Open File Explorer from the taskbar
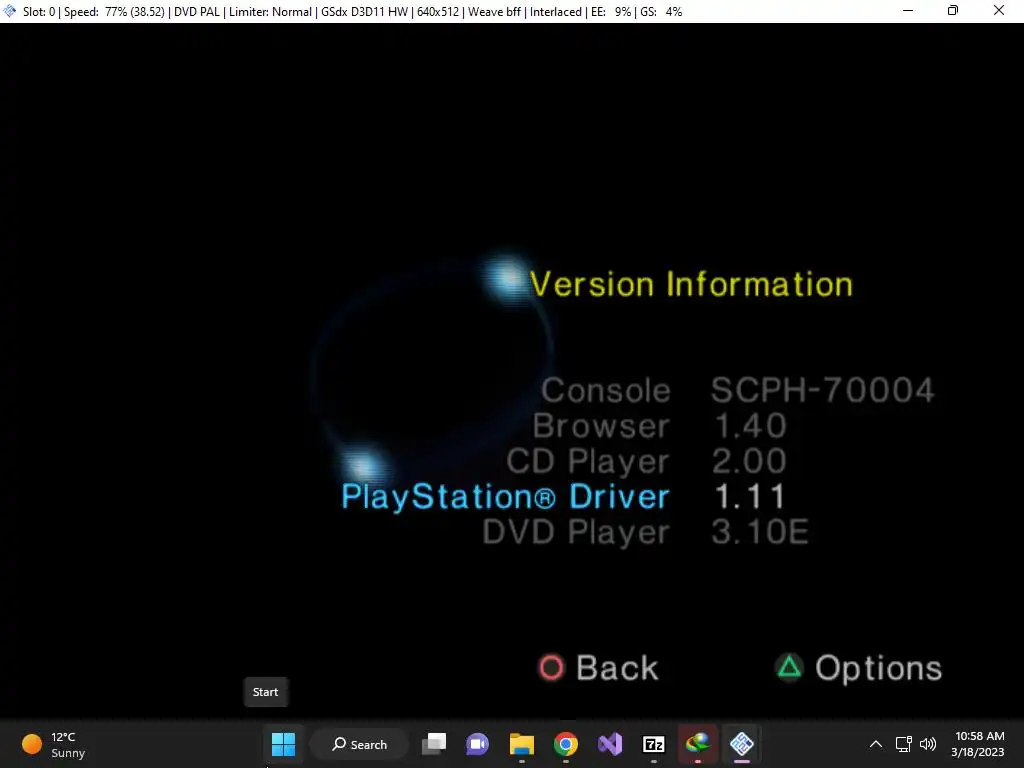 point(522,744)
